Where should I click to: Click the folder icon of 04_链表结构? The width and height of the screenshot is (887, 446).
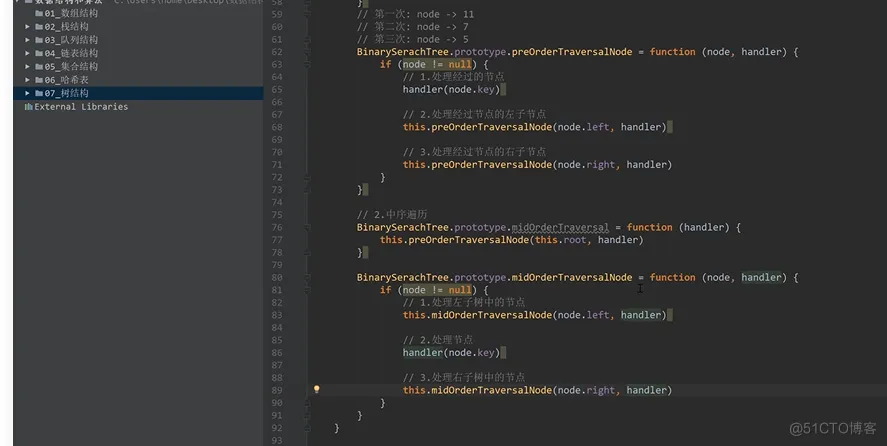click(x=39, y=53)
